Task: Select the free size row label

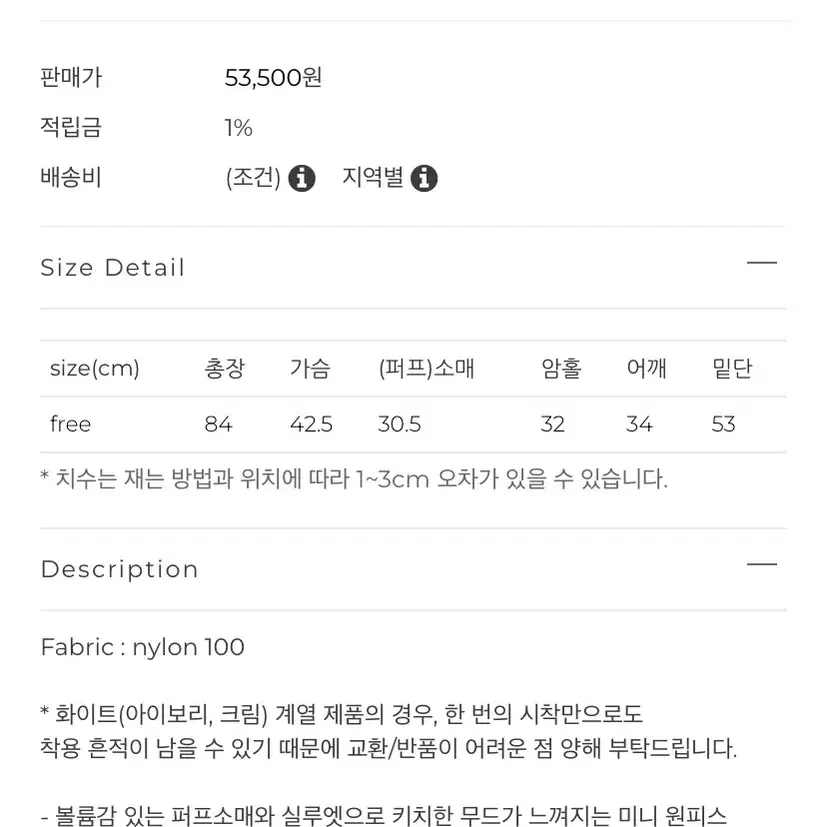Action: (70, 424)
